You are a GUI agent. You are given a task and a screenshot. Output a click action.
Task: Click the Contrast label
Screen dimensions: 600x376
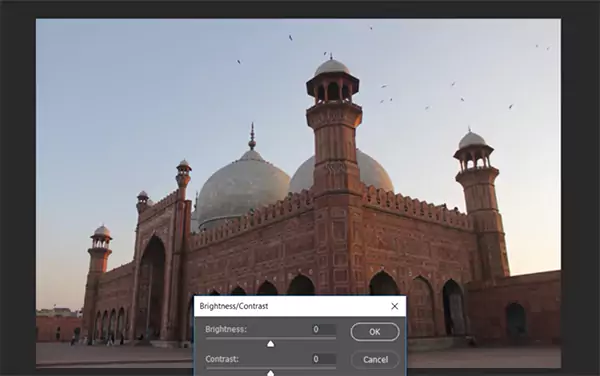click(222, 359)
